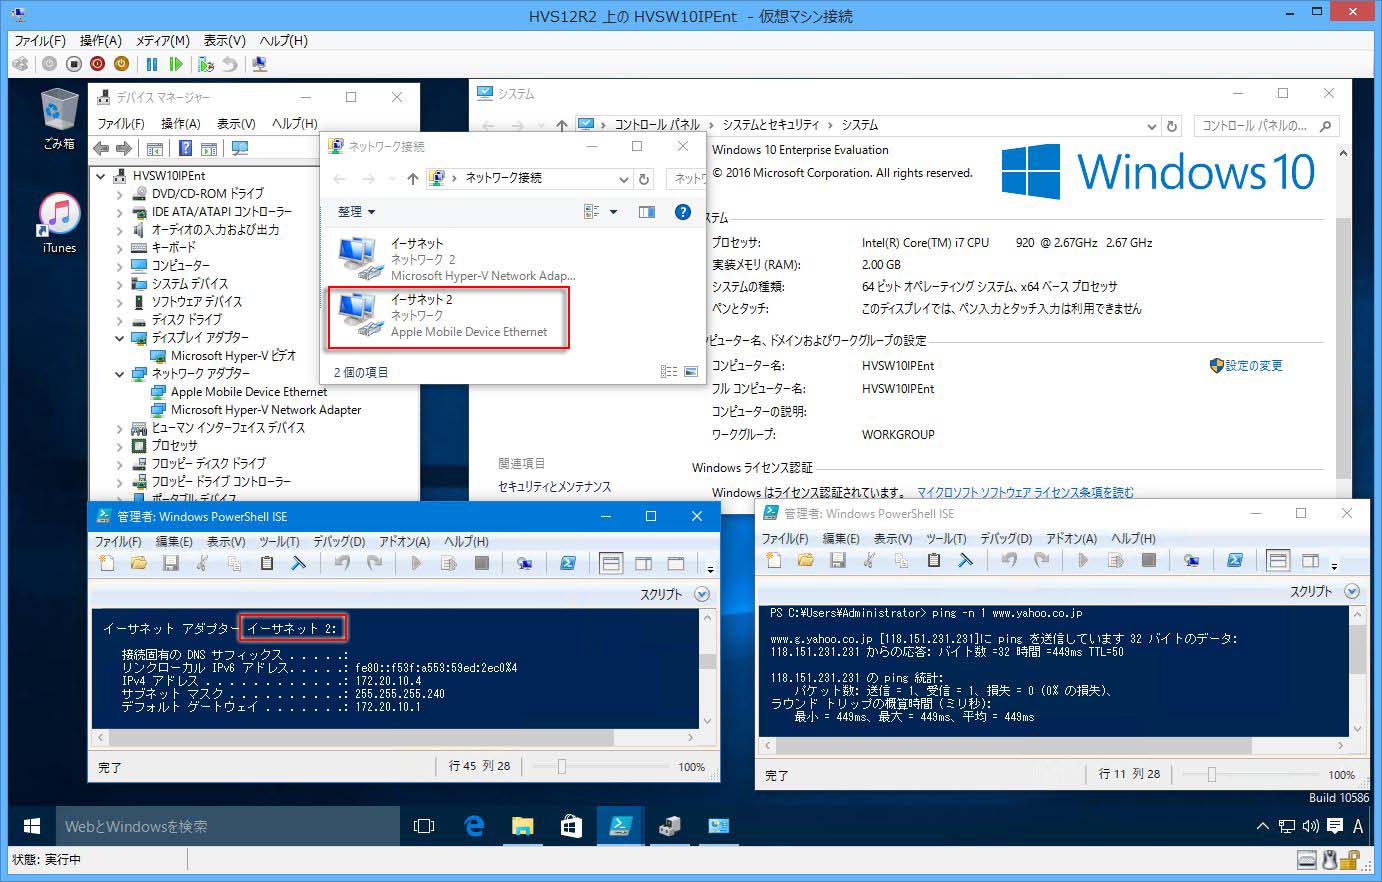Click the red Shut Down VM icon
Image resolution: width=1382 pixels, height=882 pixels.
97,64
